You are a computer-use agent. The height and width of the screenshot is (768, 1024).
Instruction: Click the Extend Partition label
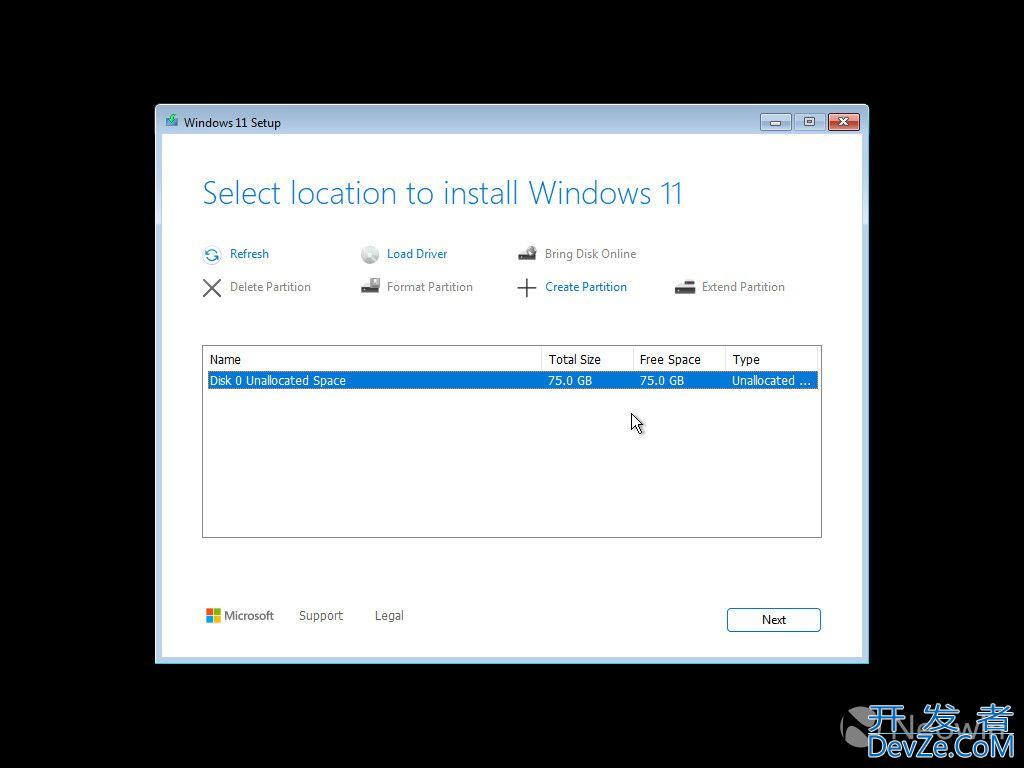[743, 287]
